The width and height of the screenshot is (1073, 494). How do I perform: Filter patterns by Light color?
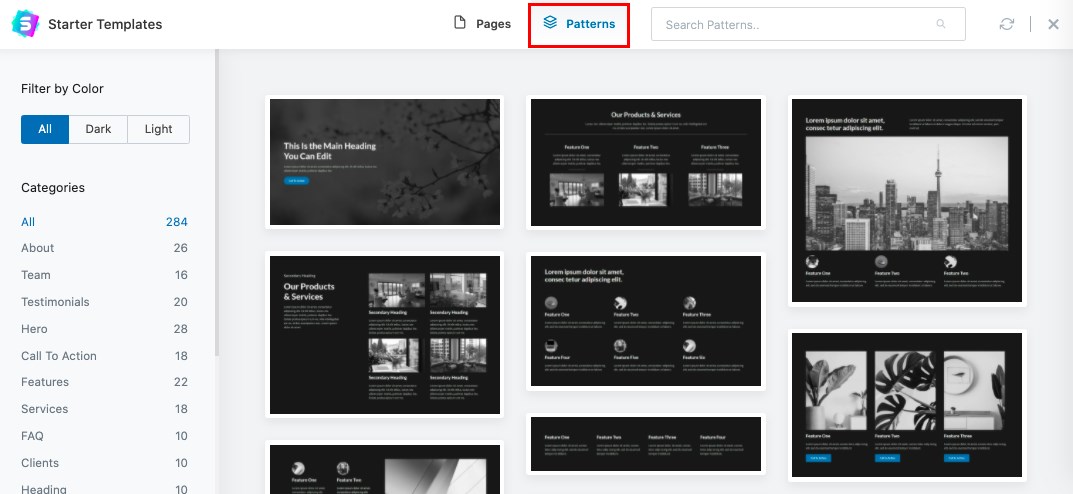point(159,129)
